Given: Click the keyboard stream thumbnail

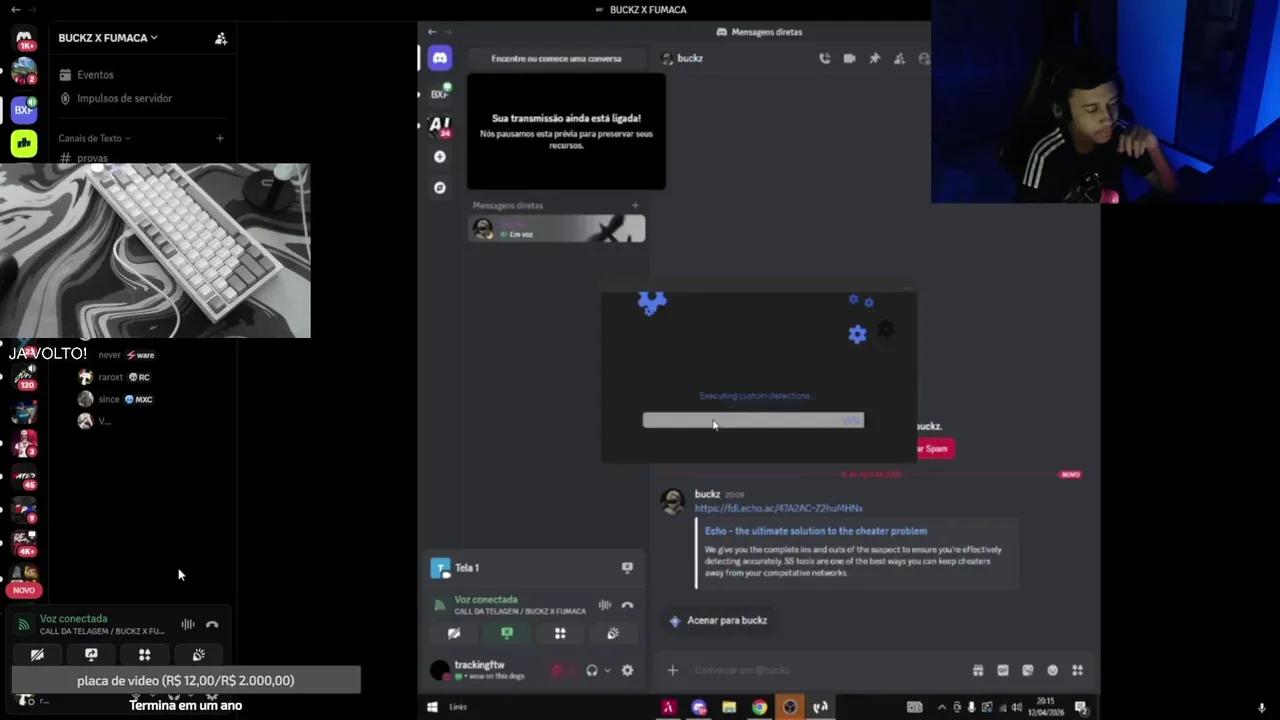Looking at the screenshot, I should point(155,251).
